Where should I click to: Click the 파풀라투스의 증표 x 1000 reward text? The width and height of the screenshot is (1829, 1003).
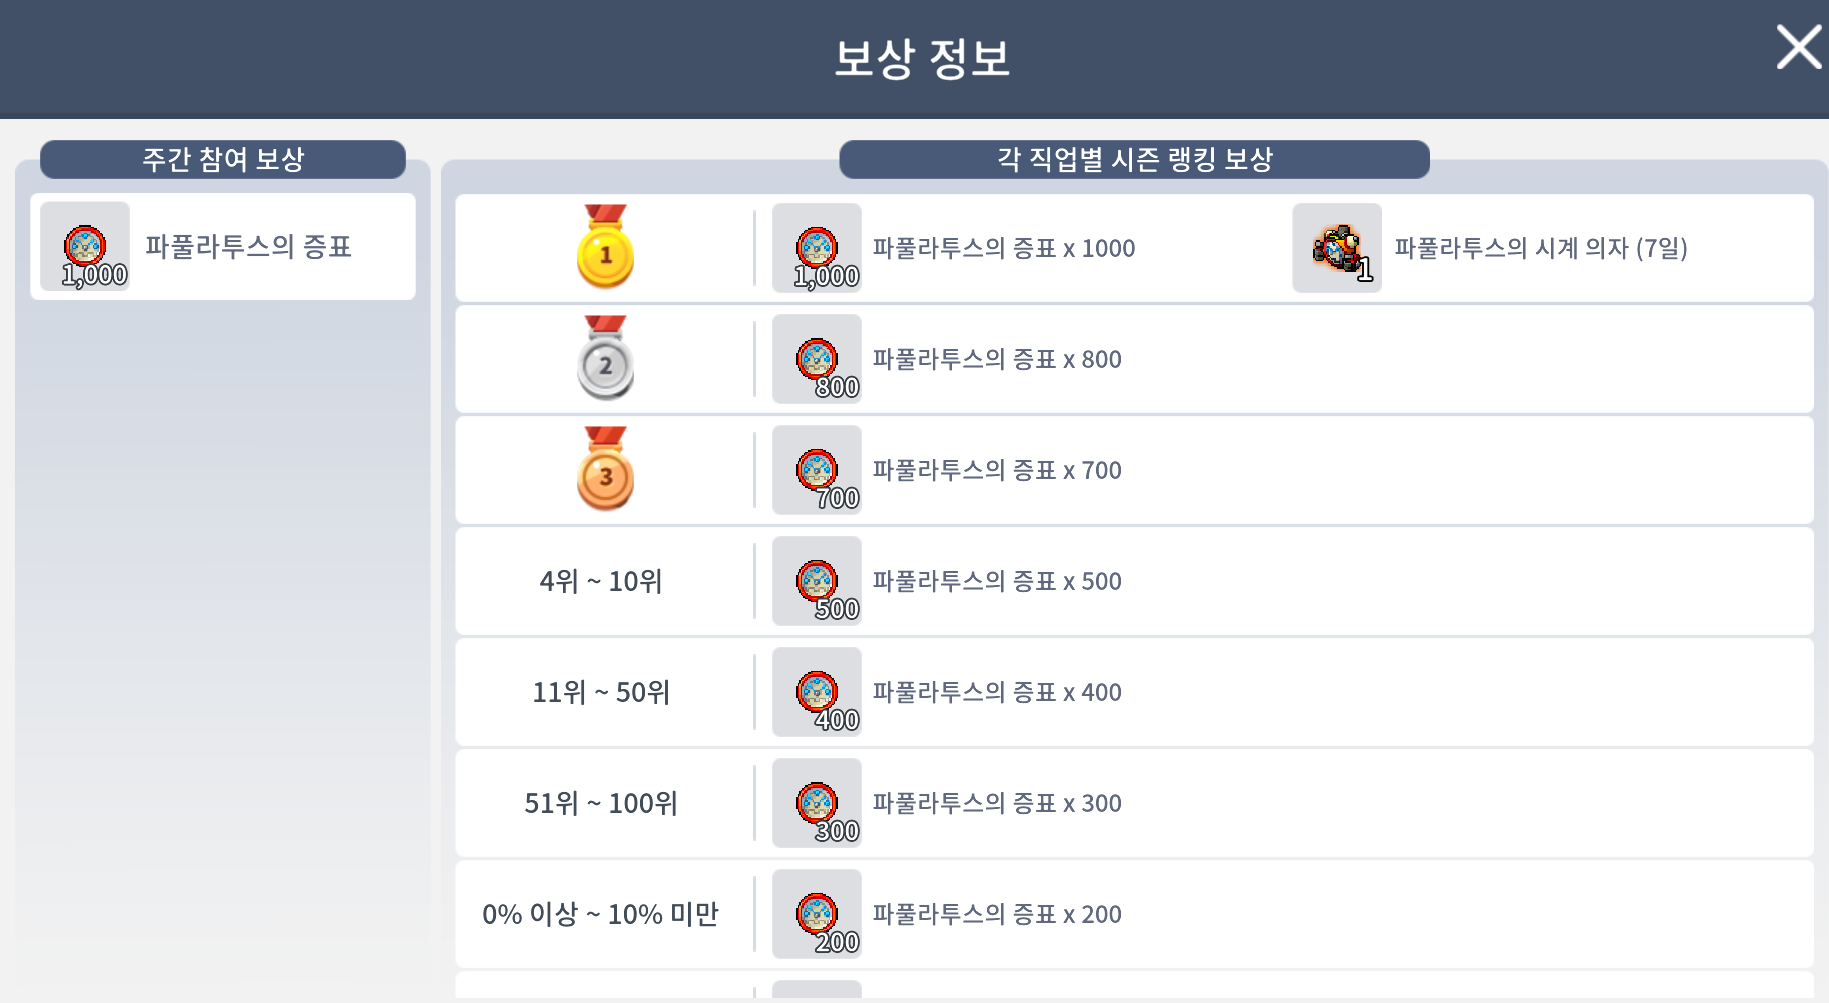coord(1002,248)
